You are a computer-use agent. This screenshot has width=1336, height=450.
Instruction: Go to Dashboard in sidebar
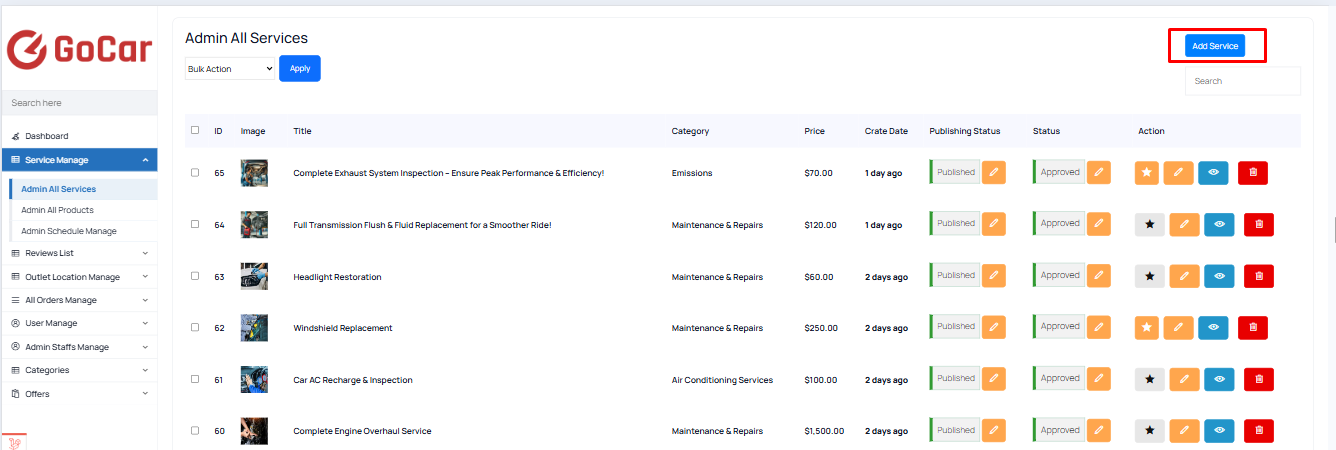tap(47, 136)
